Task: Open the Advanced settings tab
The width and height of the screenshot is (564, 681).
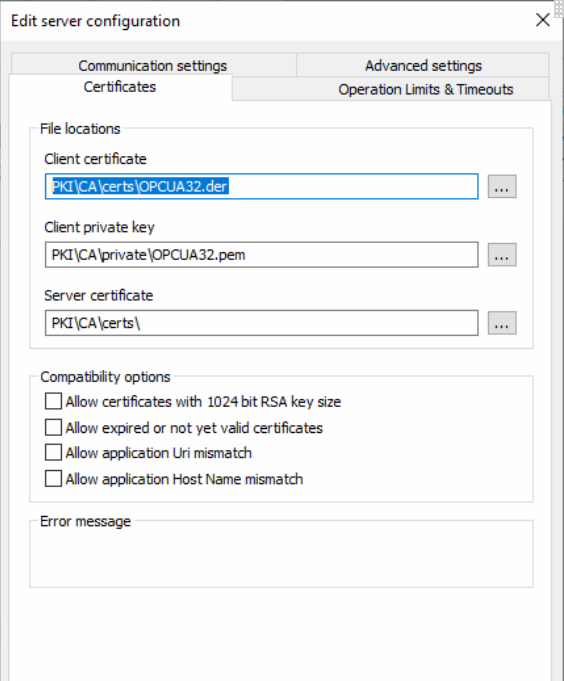Action: pyautogui.click(x=423, y=66)
